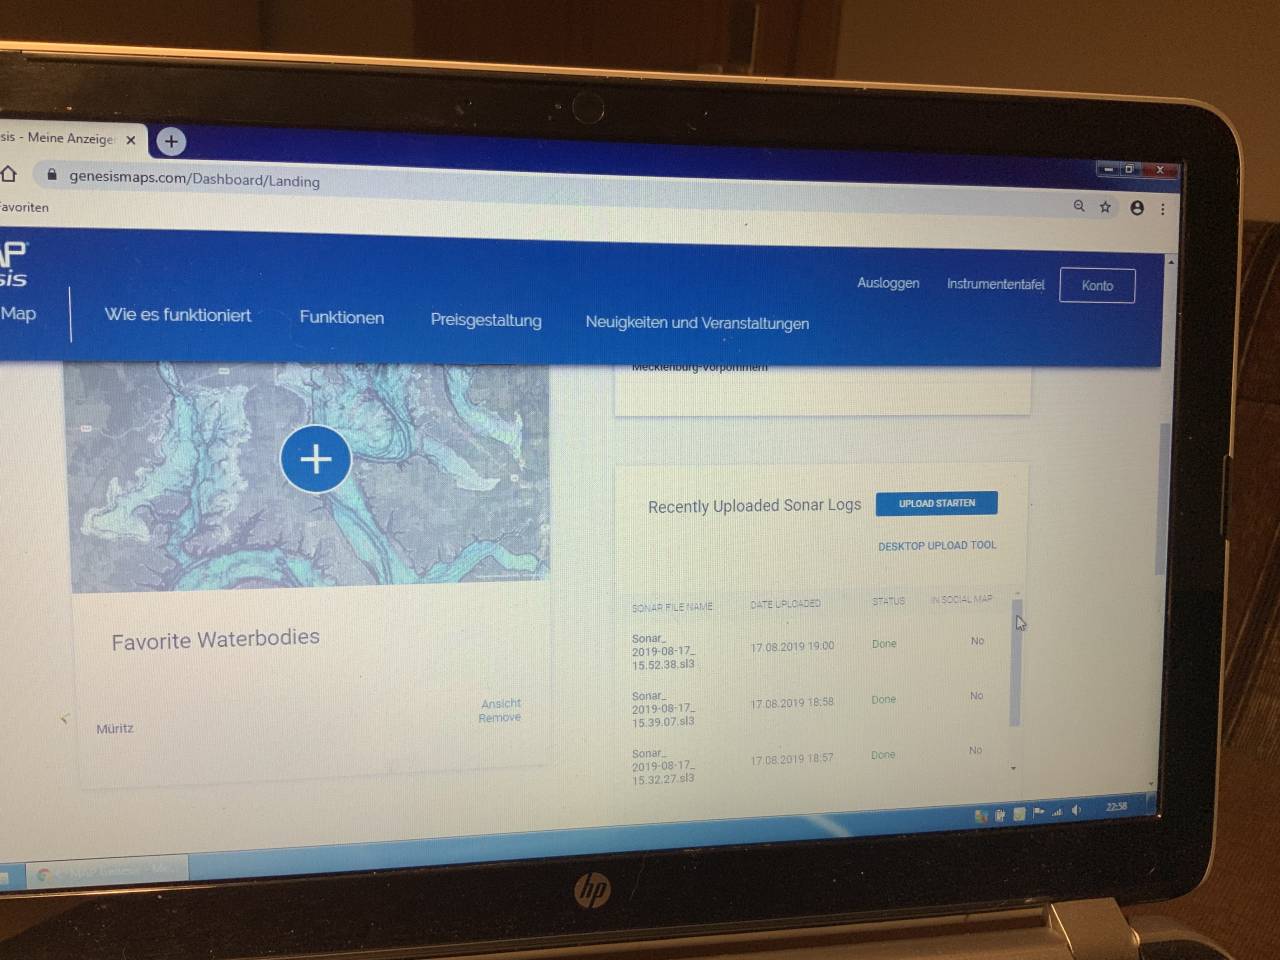The image size is (1280, 960).
Task: Open the zoom magnifier icon in address bar
Action: tap(1079, 206)
